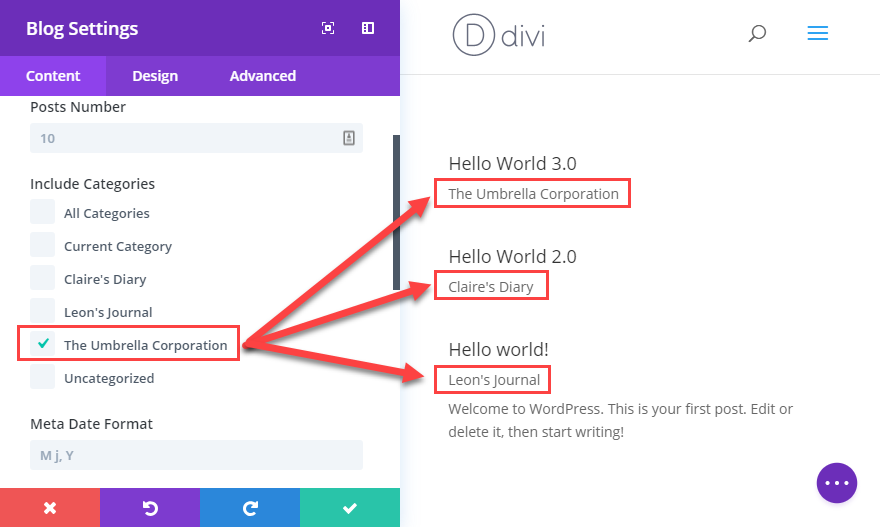880x527 pixels.
Task: Click The Umbrella Corporation category link in preview
Action: (533, 194)
